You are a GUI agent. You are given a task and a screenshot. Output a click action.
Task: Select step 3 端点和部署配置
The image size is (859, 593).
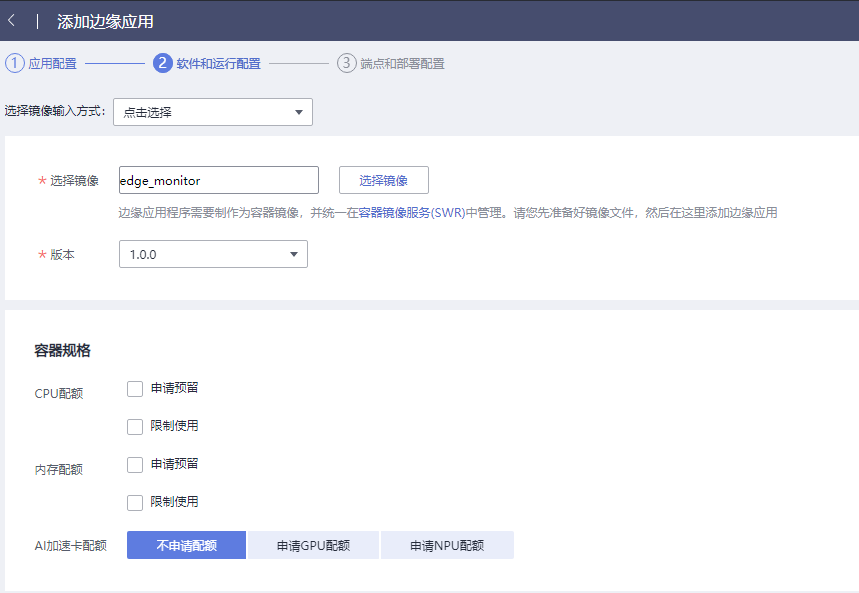click(x=391, y=64)
